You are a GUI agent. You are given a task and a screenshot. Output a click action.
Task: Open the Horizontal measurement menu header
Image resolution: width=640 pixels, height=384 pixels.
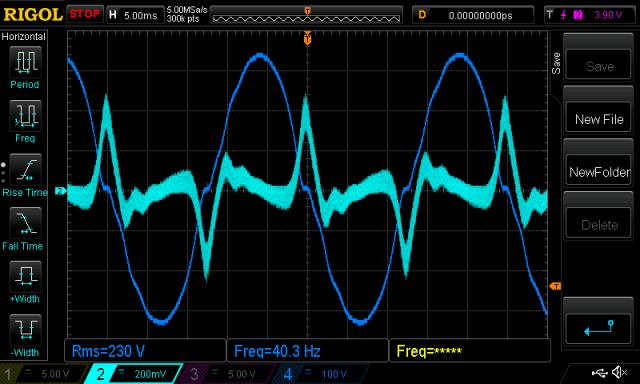[x=24, y=37]
